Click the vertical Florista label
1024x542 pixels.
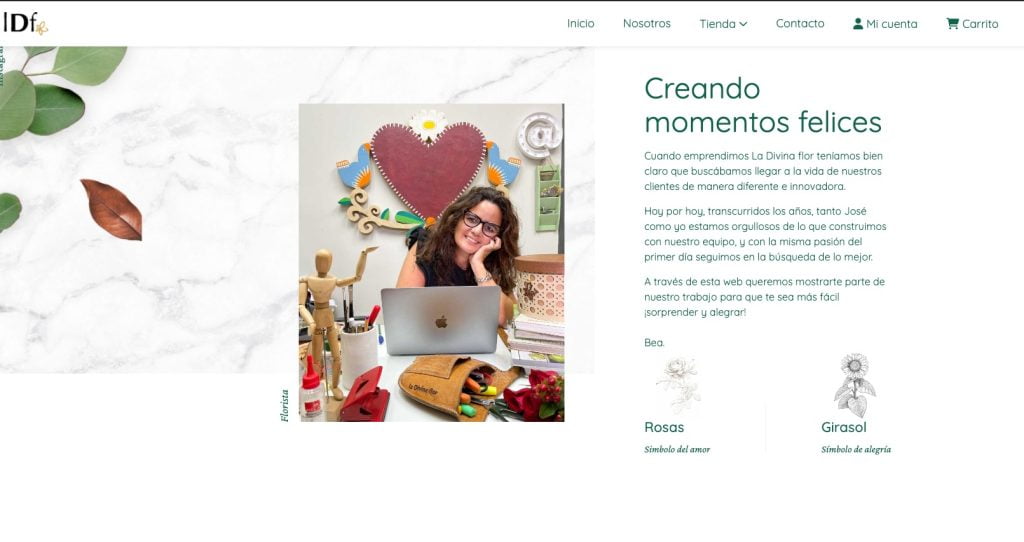click(284, 406)
